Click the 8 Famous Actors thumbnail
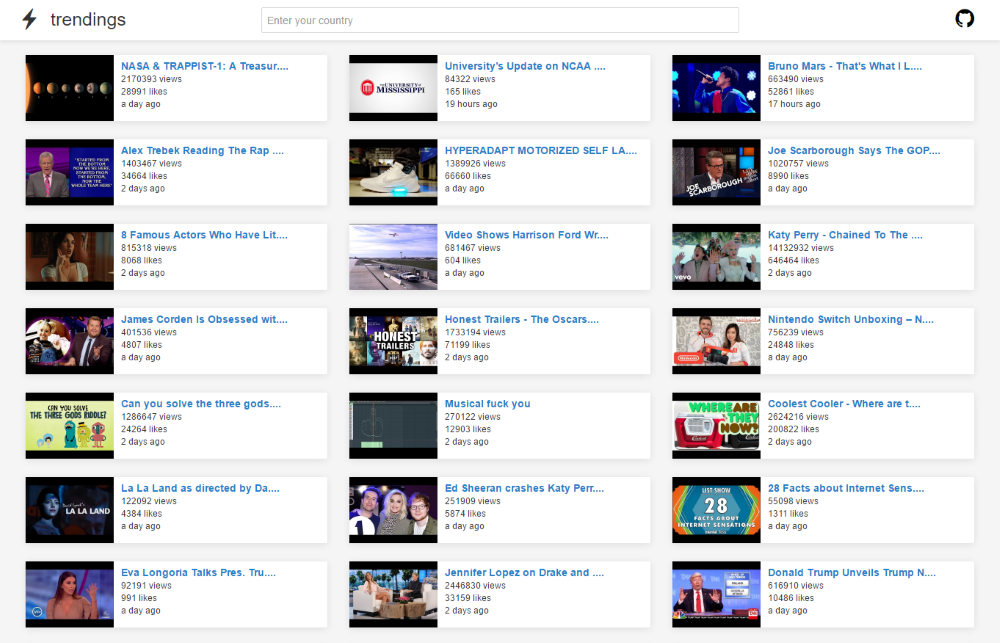This screenshot has width=1000, height=643. [70, 257]
